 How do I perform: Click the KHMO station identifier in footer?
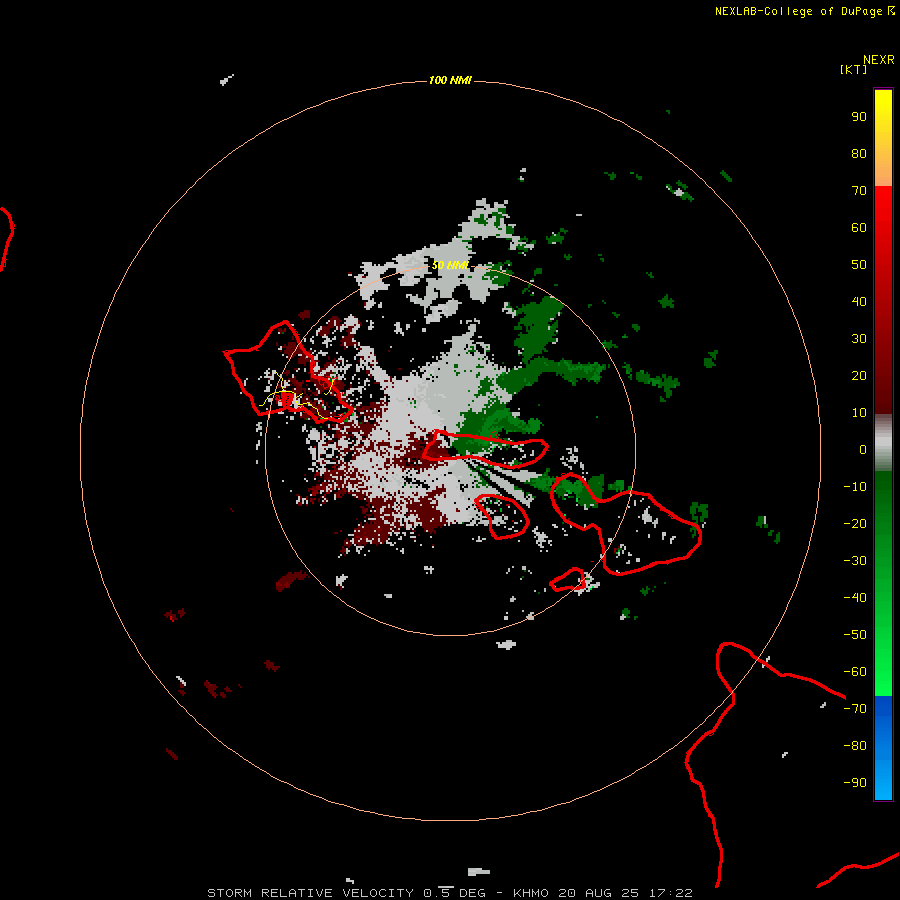coord(531,893)
